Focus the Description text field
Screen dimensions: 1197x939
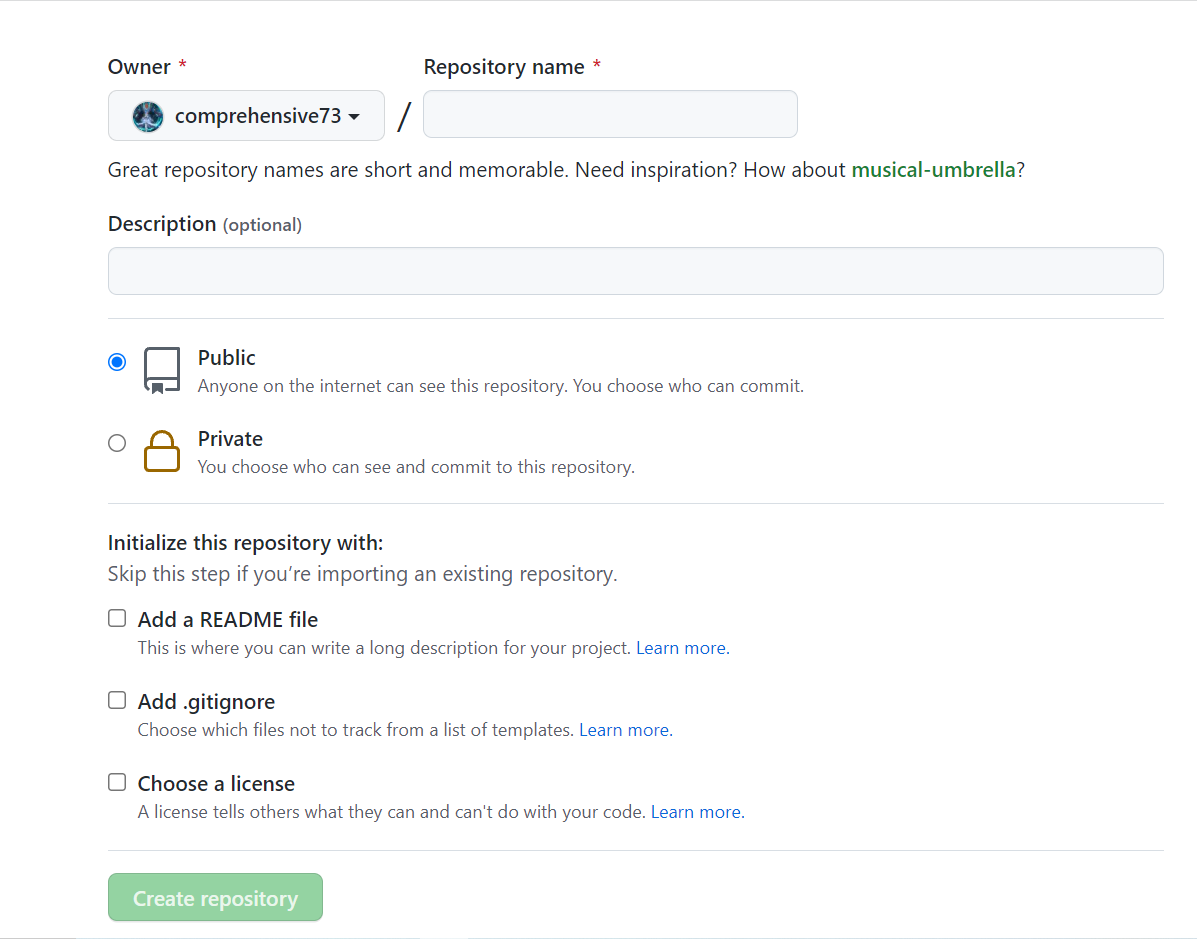635,271
